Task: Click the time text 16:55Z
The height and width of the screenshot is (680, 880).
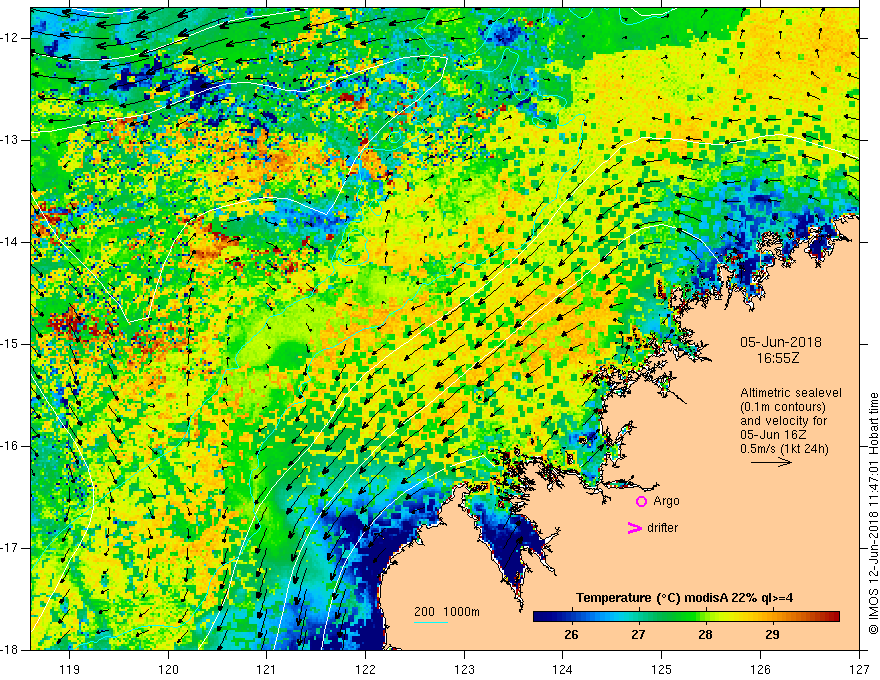Action: (777, 358)
